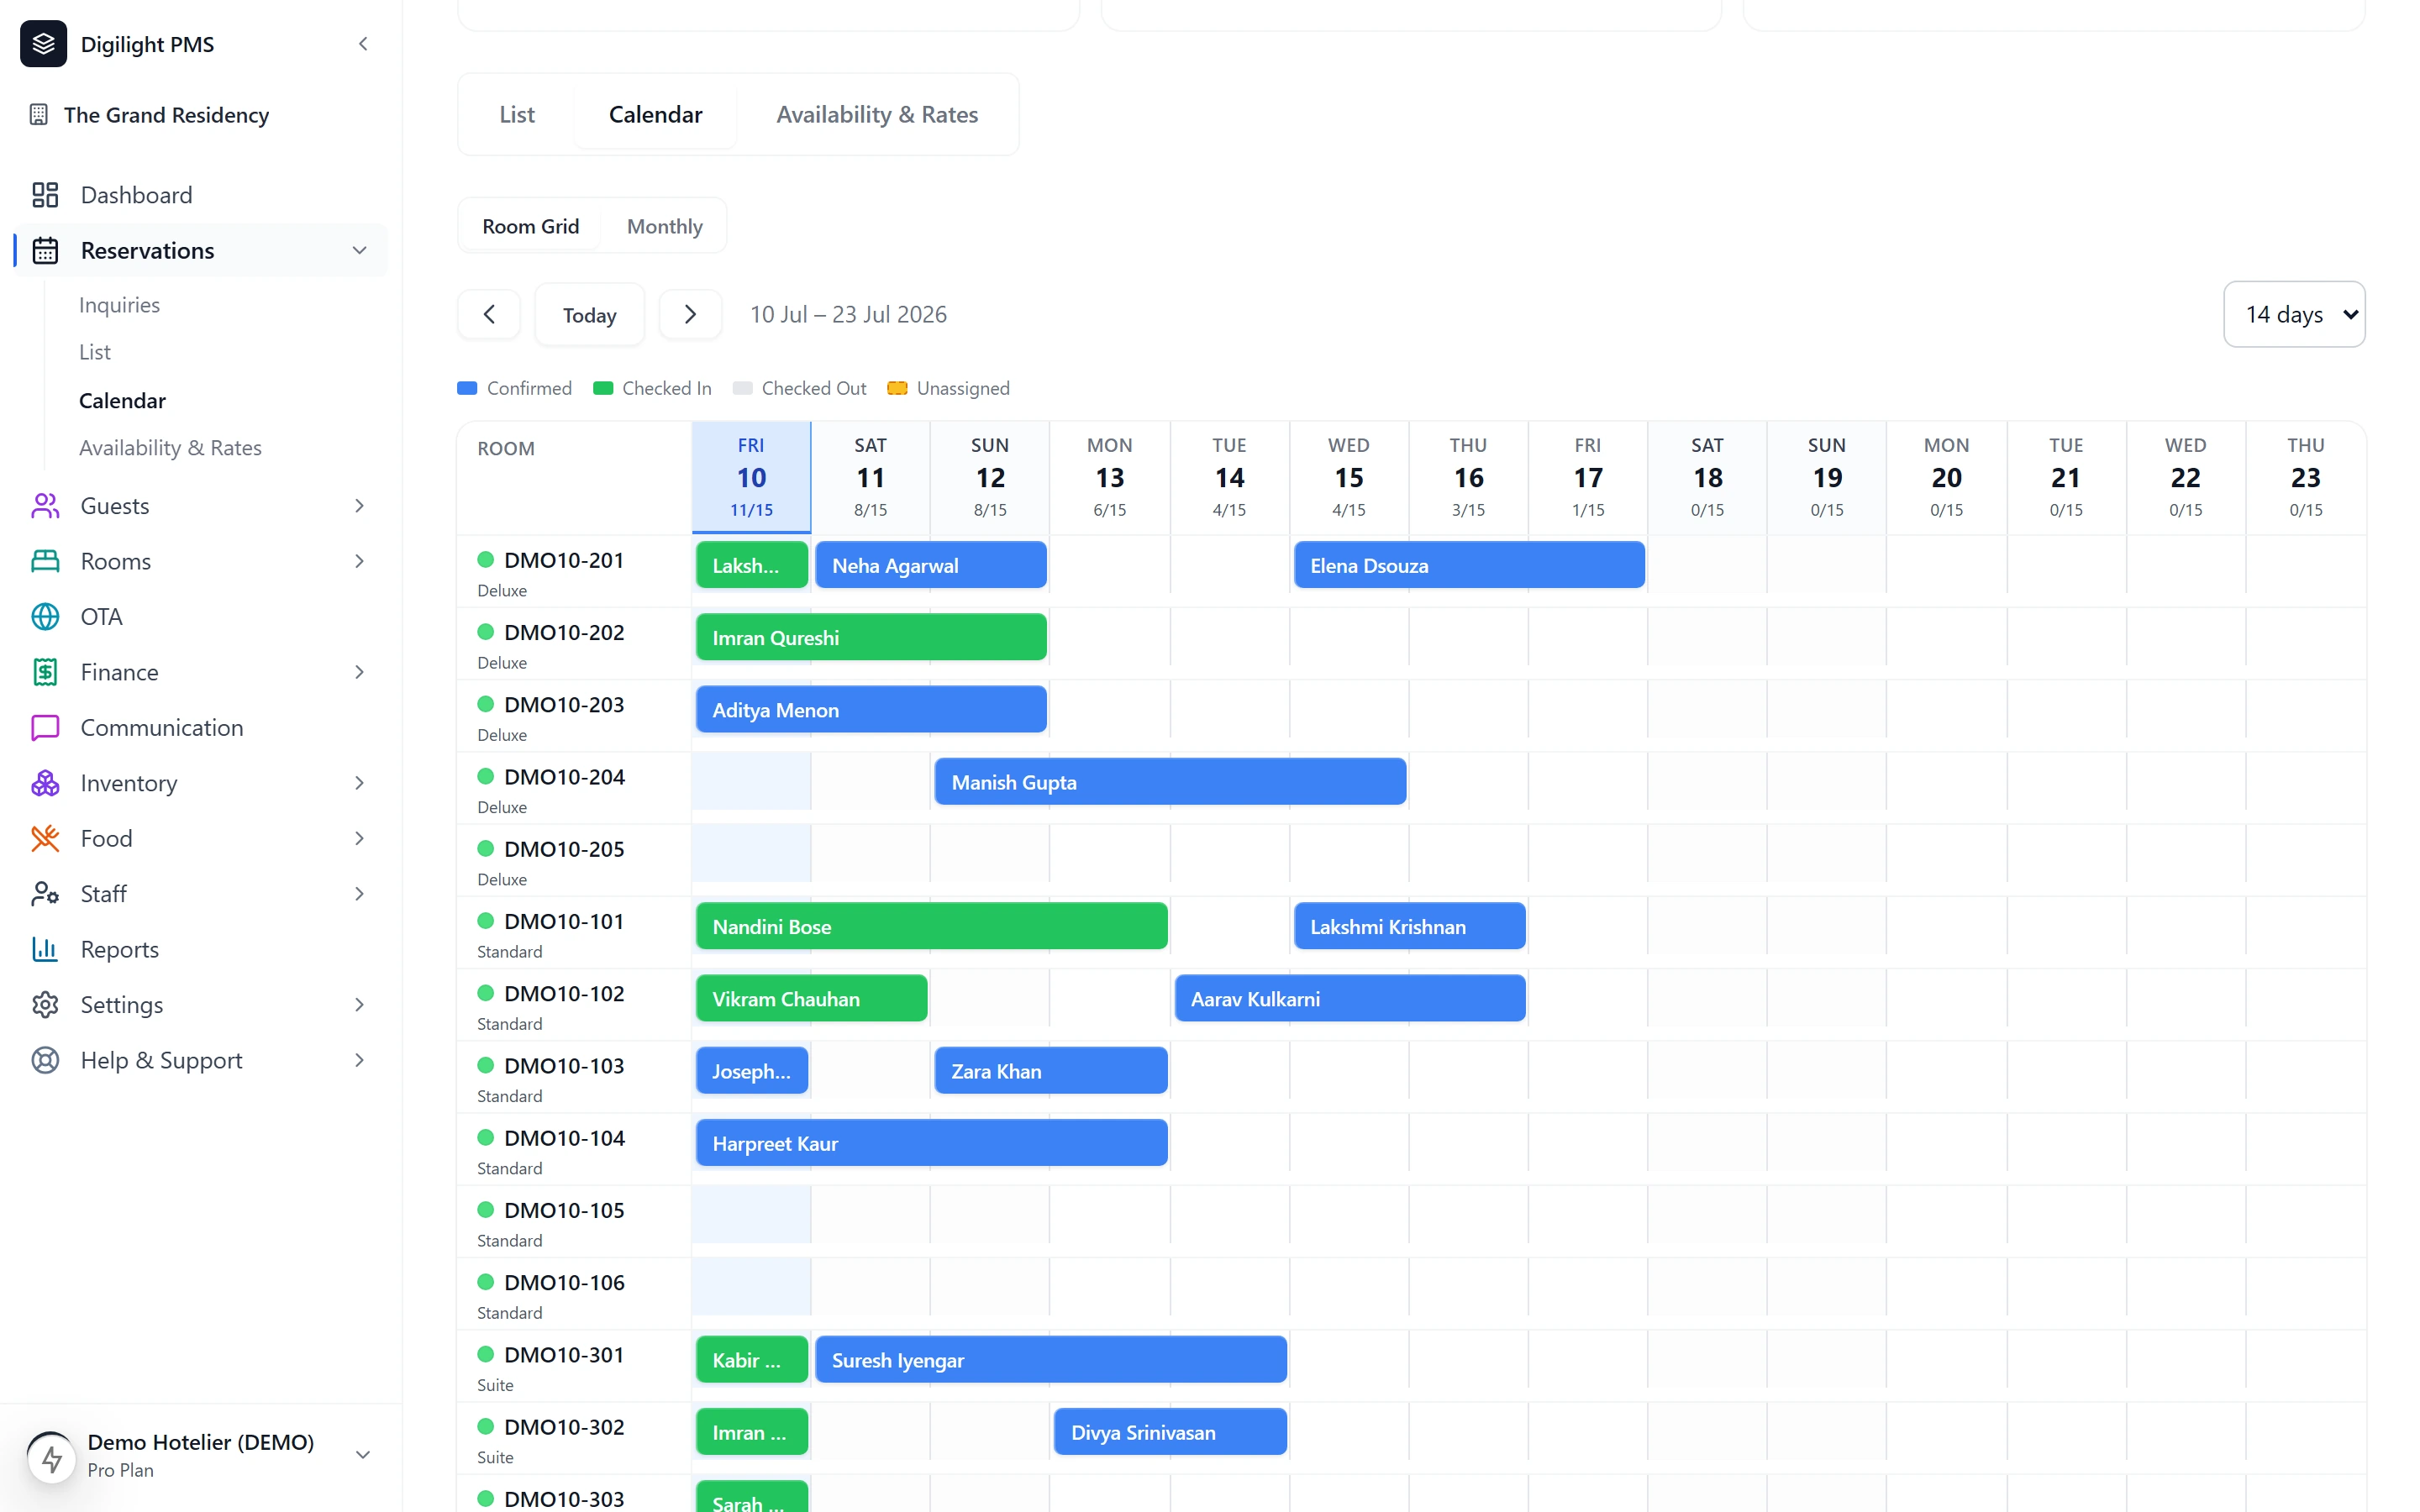
Task: Jump to Today
Action: [590, 315]
